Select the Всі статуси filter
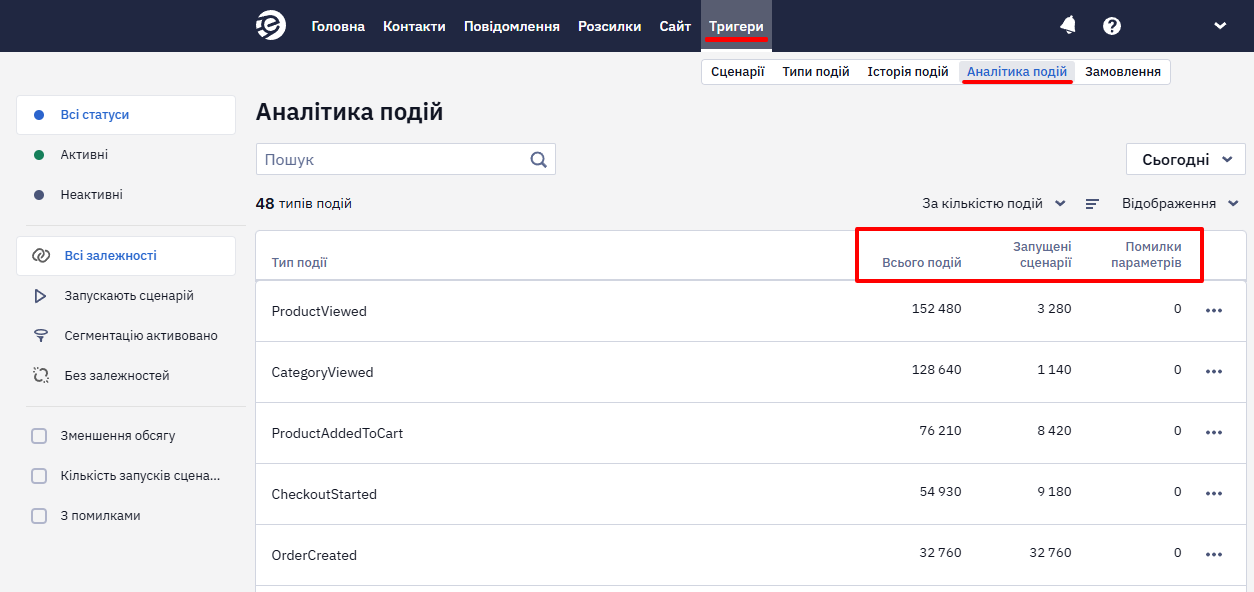Screen dimensions: 1254x592 (x=126, y=115)
